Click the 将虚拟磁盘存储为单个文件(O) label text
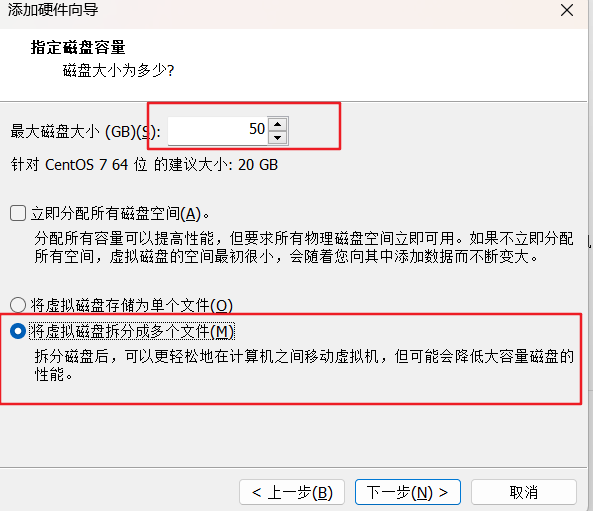593x511 pixels. [132, 305]
